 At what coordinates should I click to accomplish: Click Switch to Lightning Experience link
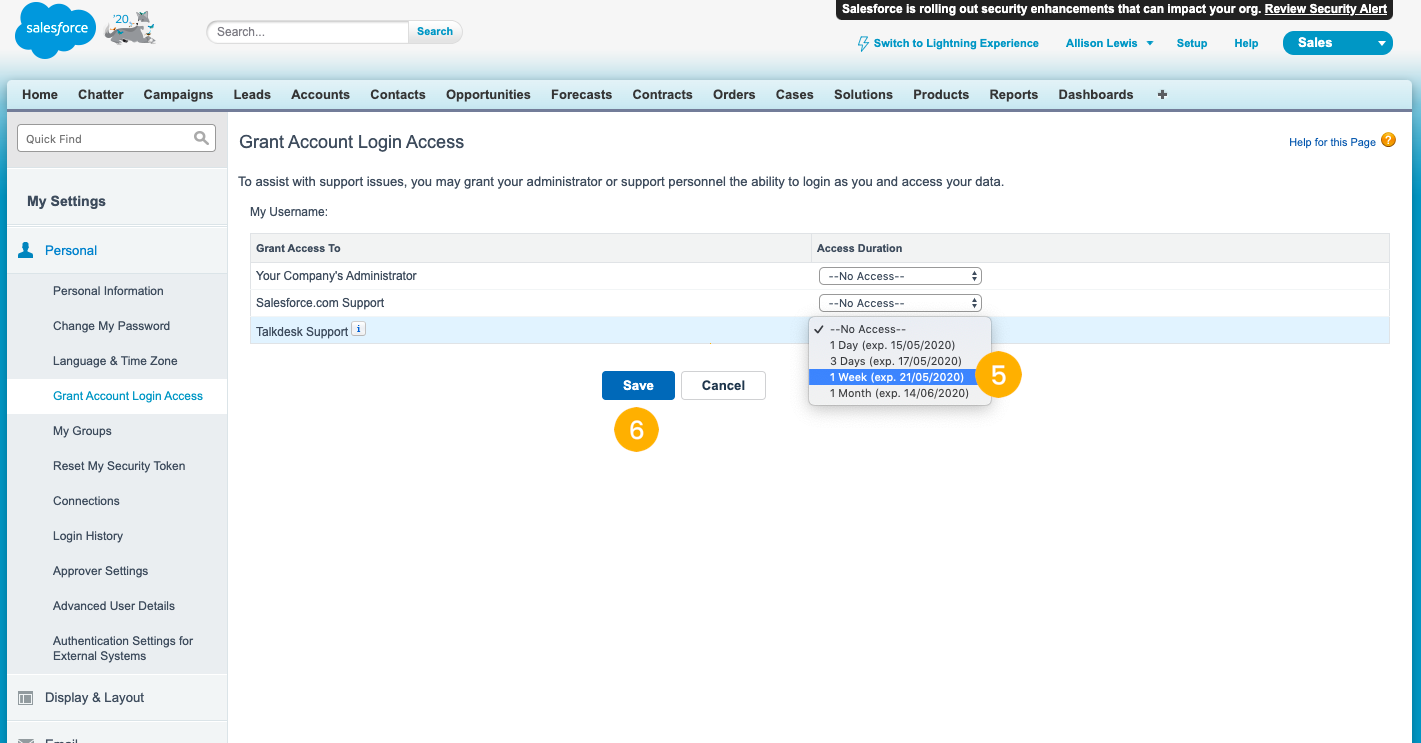pyautogui.click(x=956, y=44)
